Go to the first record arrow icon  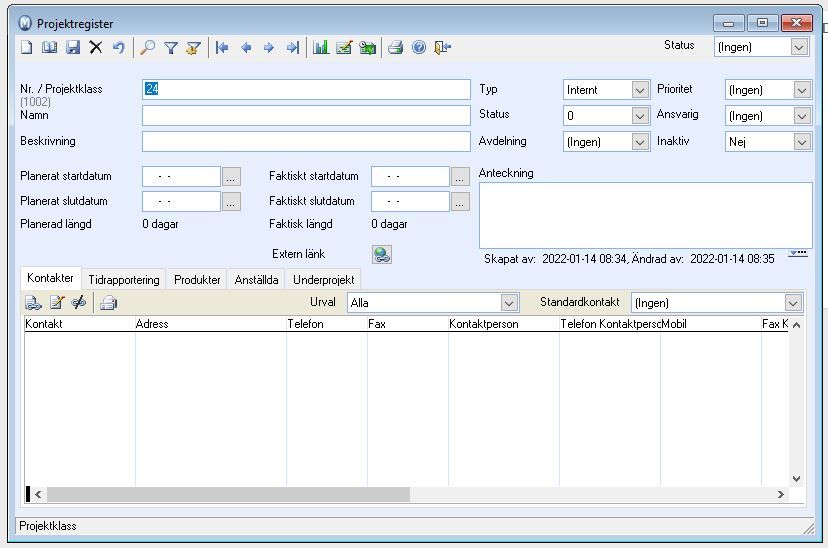pyautogui.click(x=222, y=48)
